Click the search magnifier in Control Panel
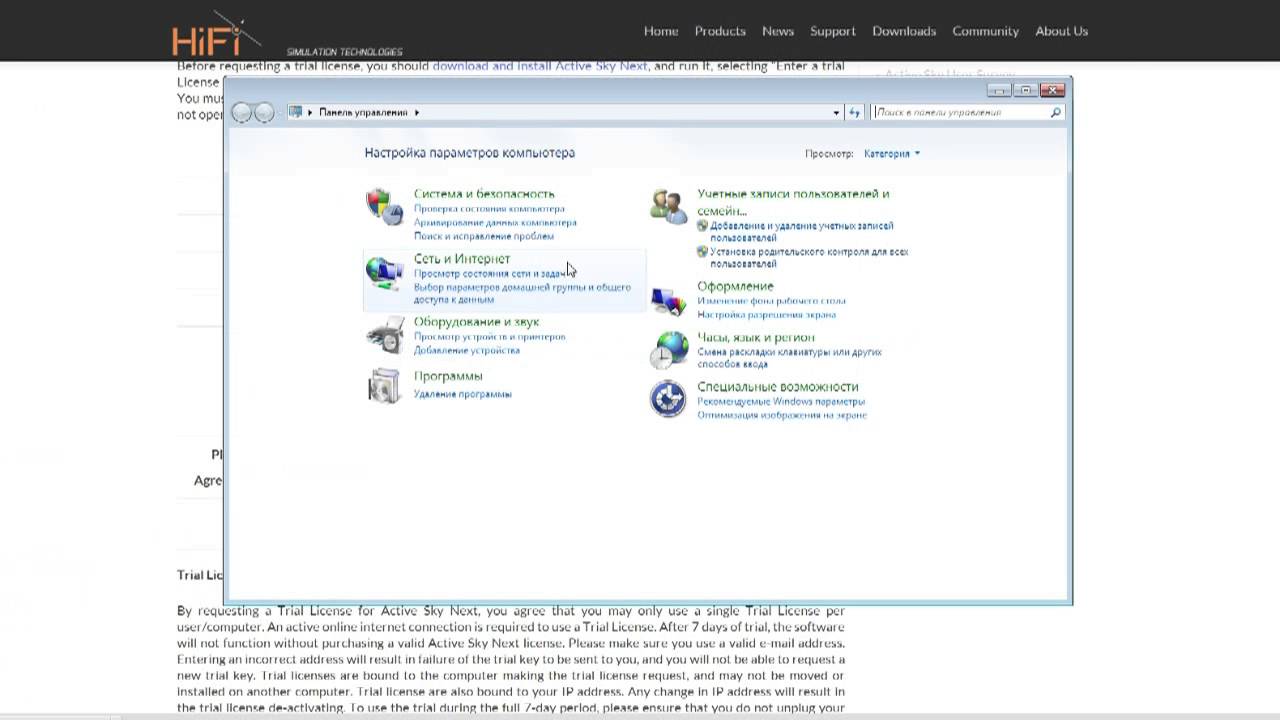This screenshot has height=720, width=1280. 1055,113
